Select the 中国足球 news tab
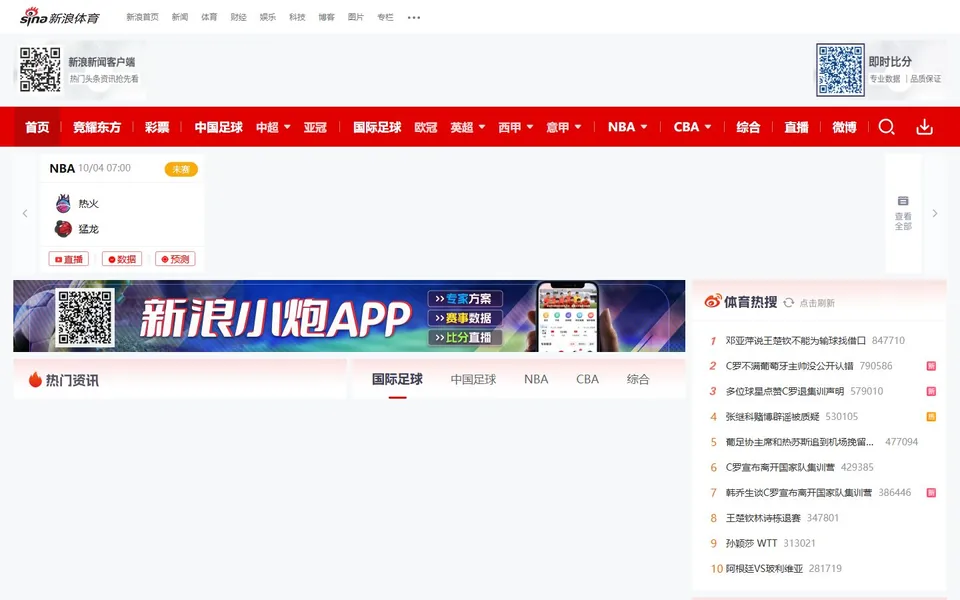 point(473,379)
